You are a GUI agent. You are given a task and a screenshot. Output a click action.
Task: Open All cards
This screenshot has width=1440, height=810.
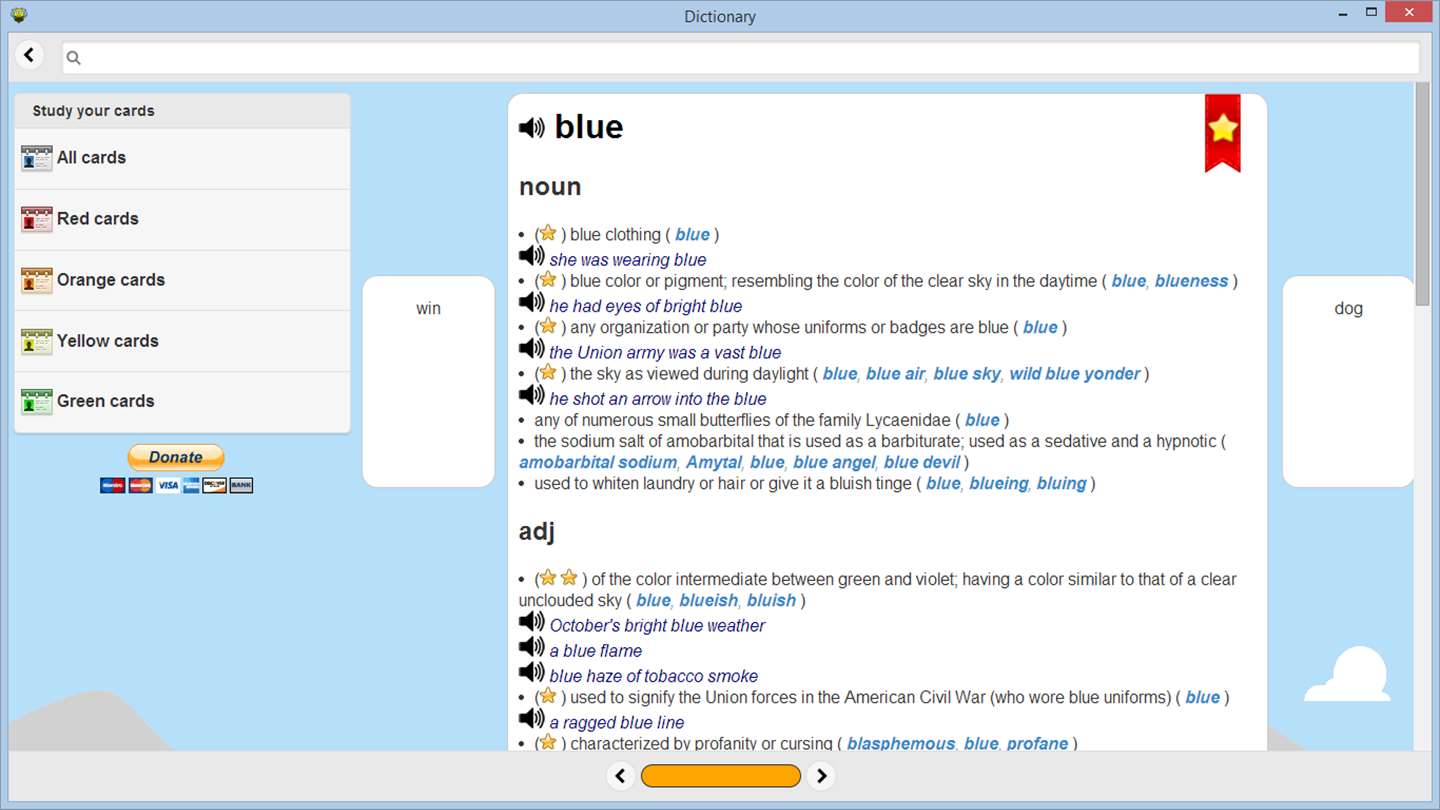click(182, 158)
